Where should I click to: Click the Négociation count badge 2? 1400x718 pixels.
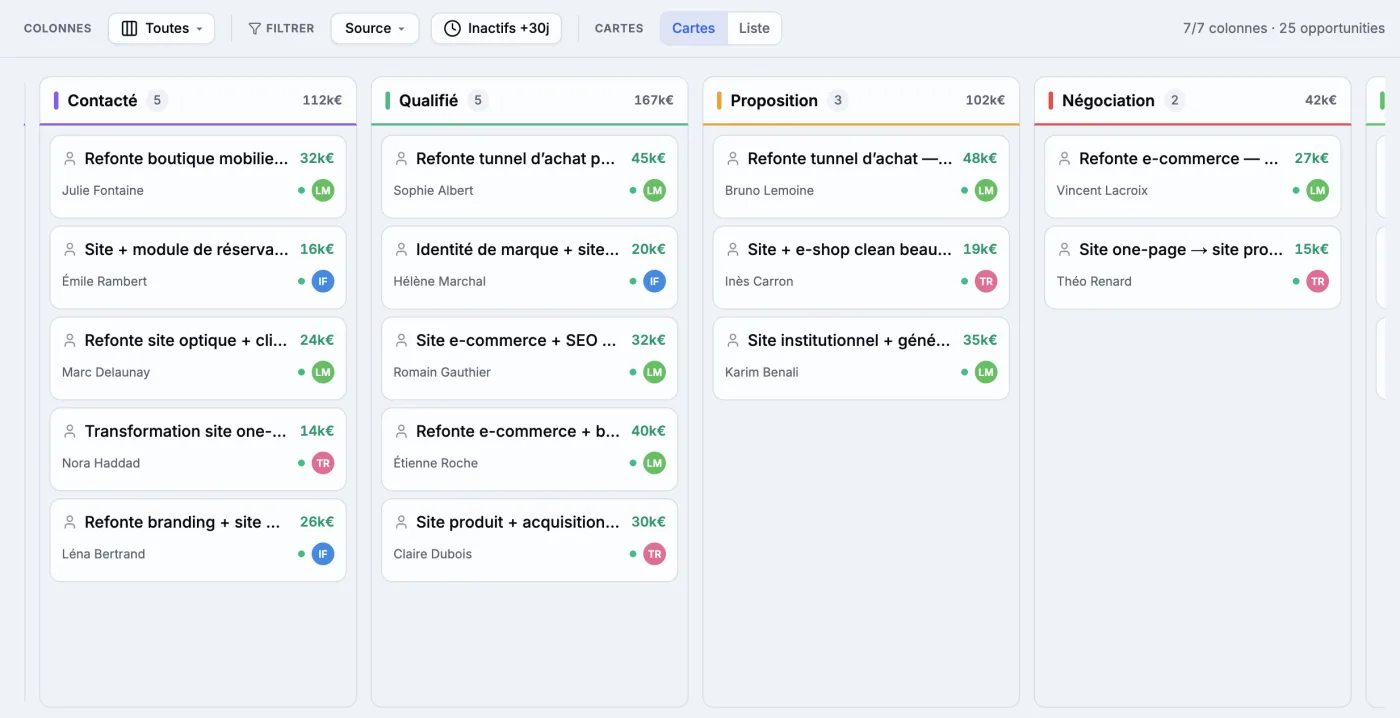[x=1175, y=100]
